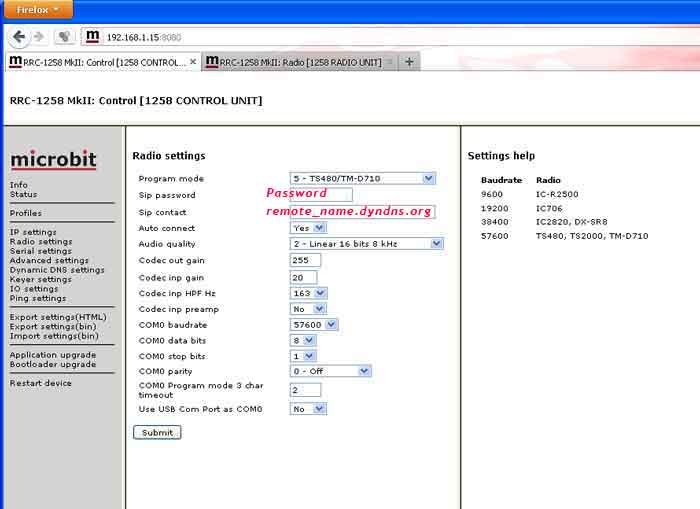Close the 1258 CONTROL tab

tap(193, 62)
